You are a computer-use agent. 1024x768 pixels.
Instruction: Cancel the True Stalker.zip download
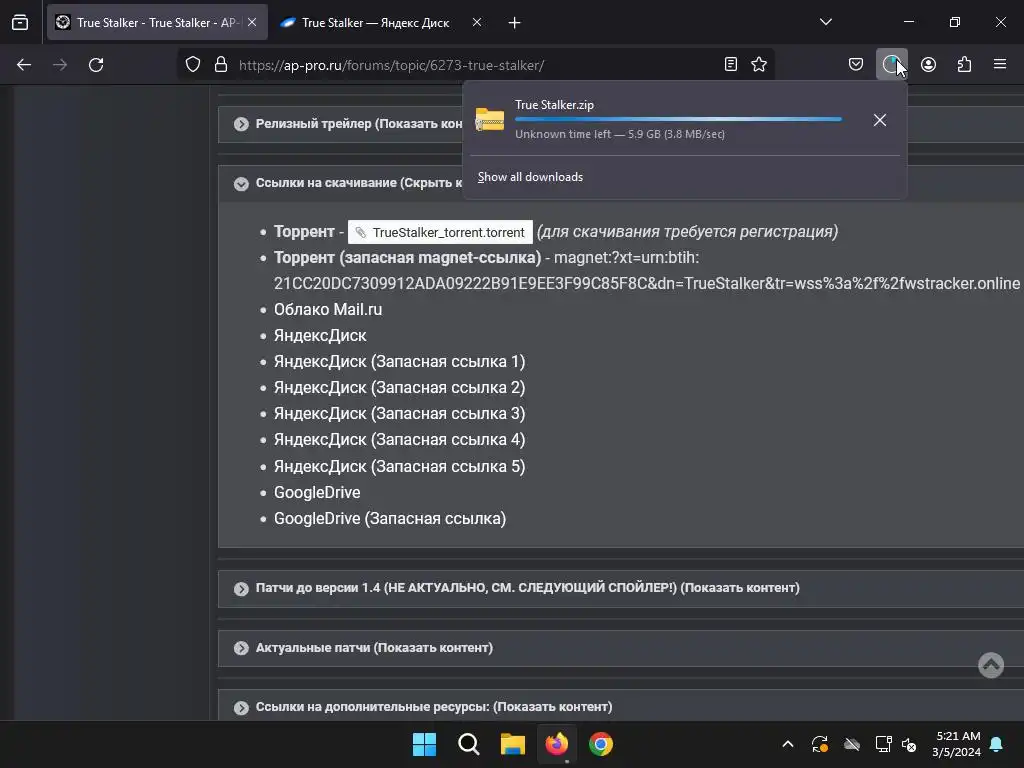tap(880, 120)
